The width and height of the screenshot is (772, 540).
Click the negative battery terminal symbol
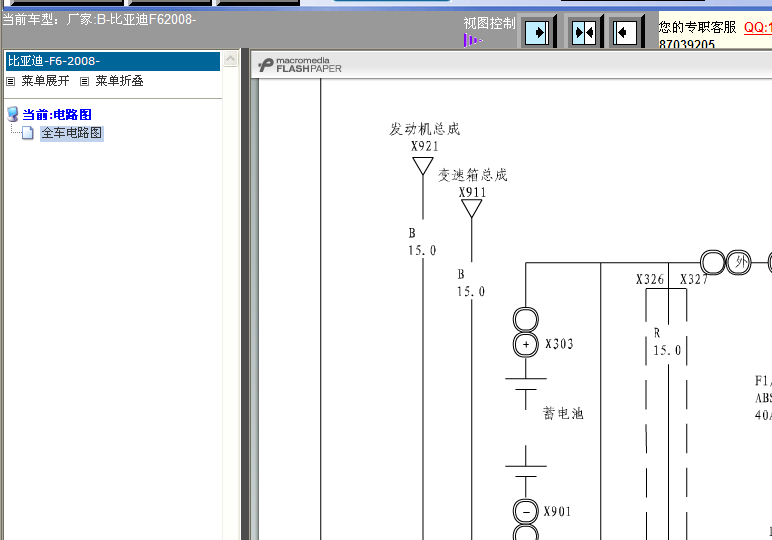coord(526,512)
